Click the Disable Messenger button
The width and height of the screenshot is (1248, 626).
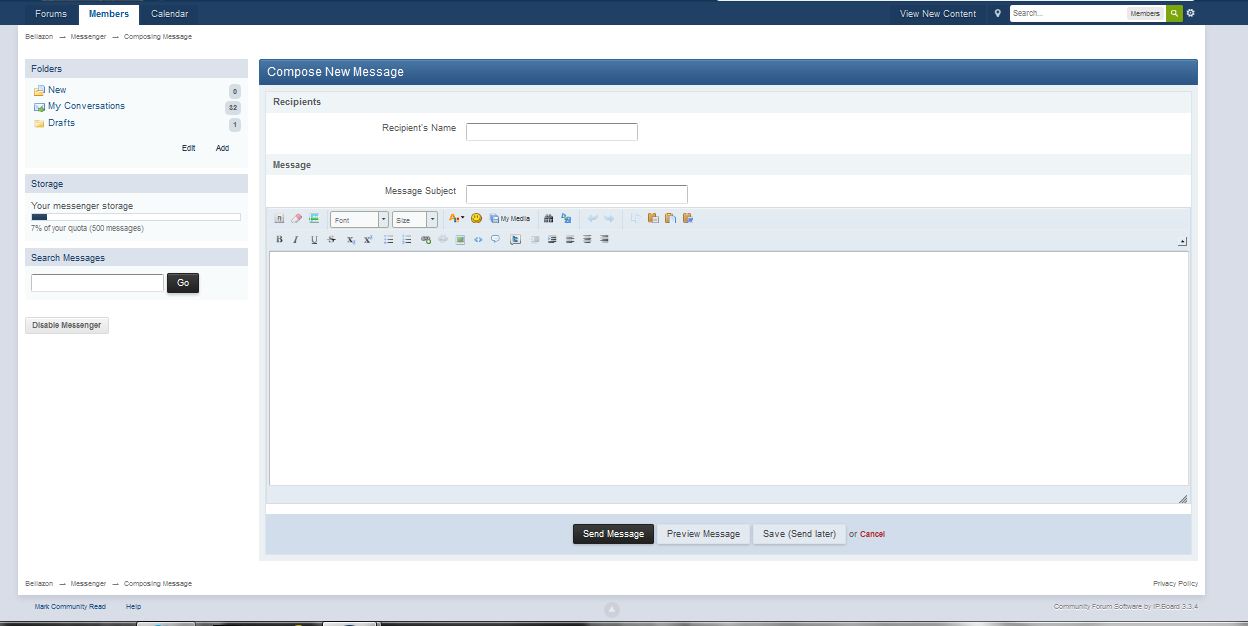67,325
